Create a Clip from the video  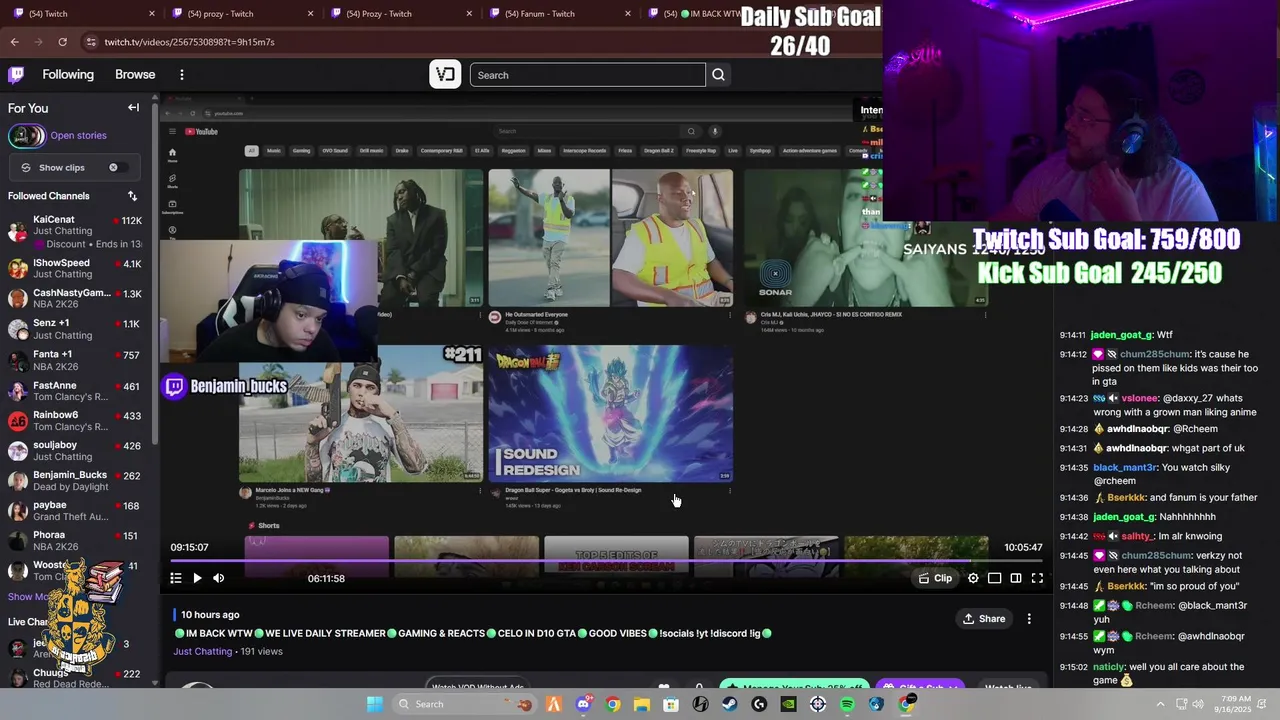click(x=935, y=578)
